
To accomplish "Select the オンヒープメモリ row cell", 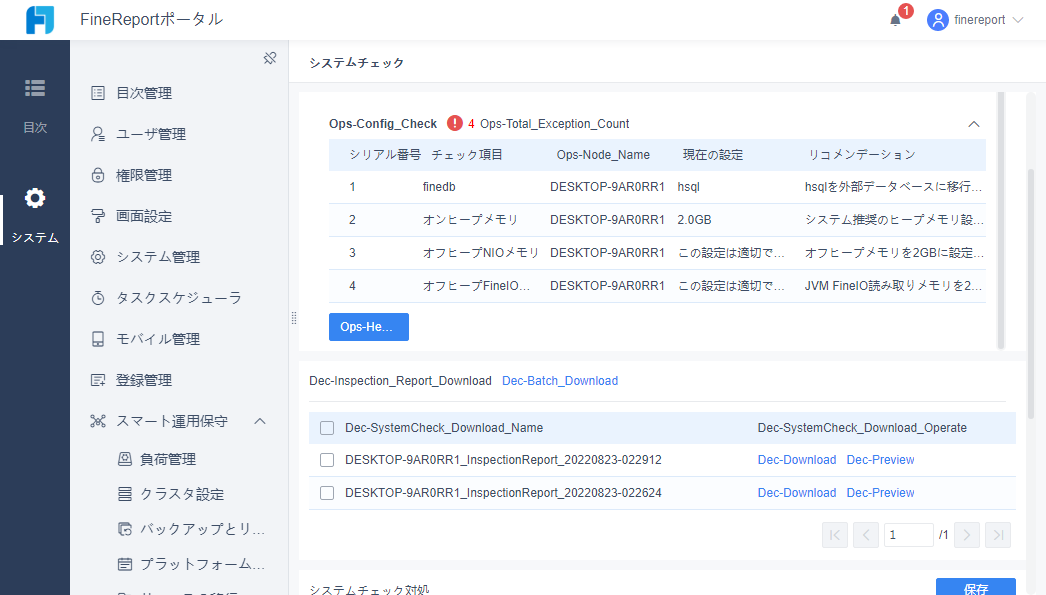I will tap(470, 220).
